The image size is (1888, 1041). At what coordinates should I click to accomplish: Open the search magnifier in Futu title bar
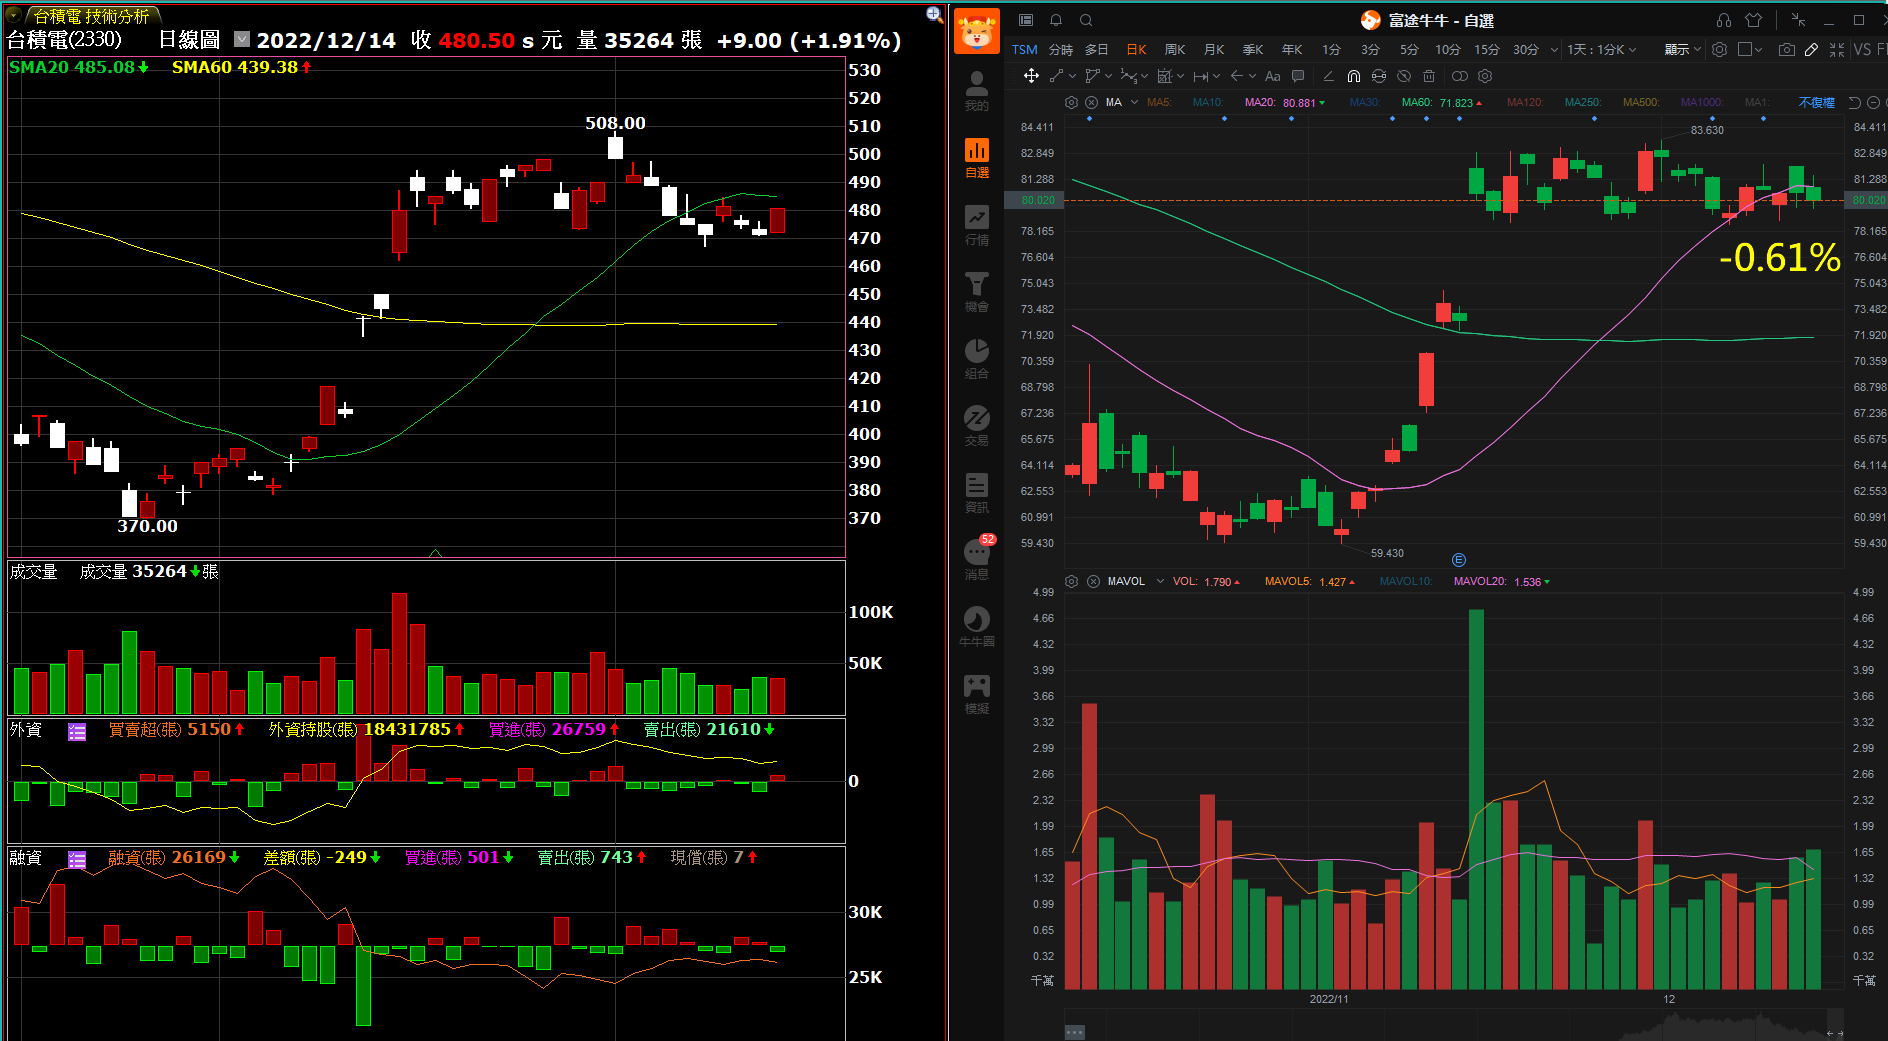[1086, 20]
